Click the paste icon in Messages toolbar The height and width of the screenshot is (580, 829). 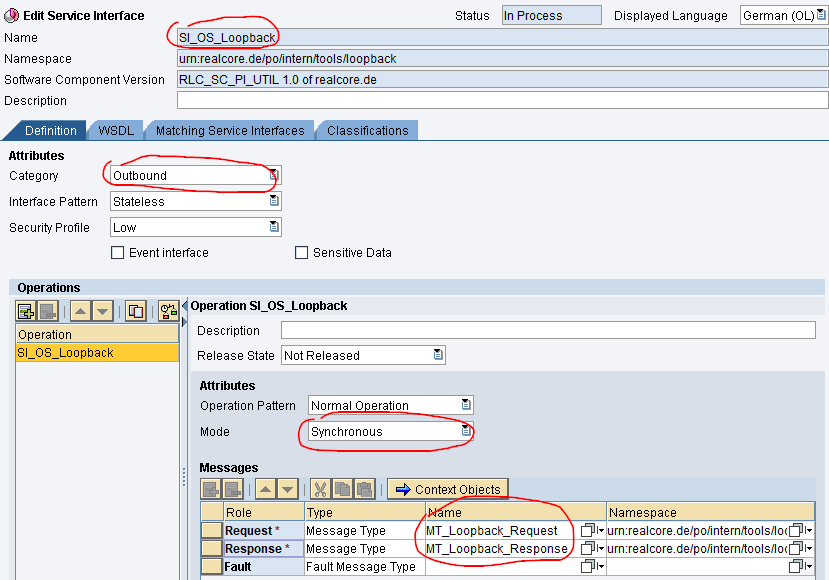click(x=364, y=489)
